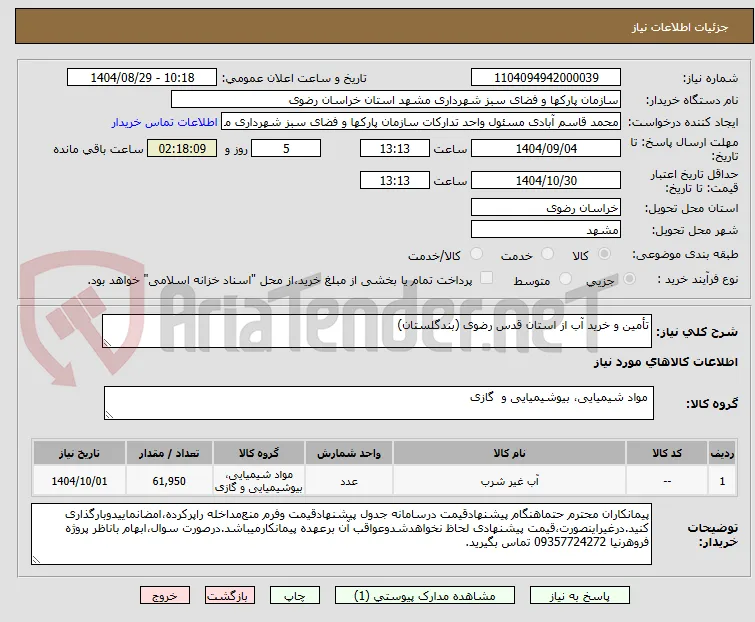Viewport: 755px width, 622px height.
Task: Click the remaining time countdown 02:18:09
Action: tap(182, 148)
